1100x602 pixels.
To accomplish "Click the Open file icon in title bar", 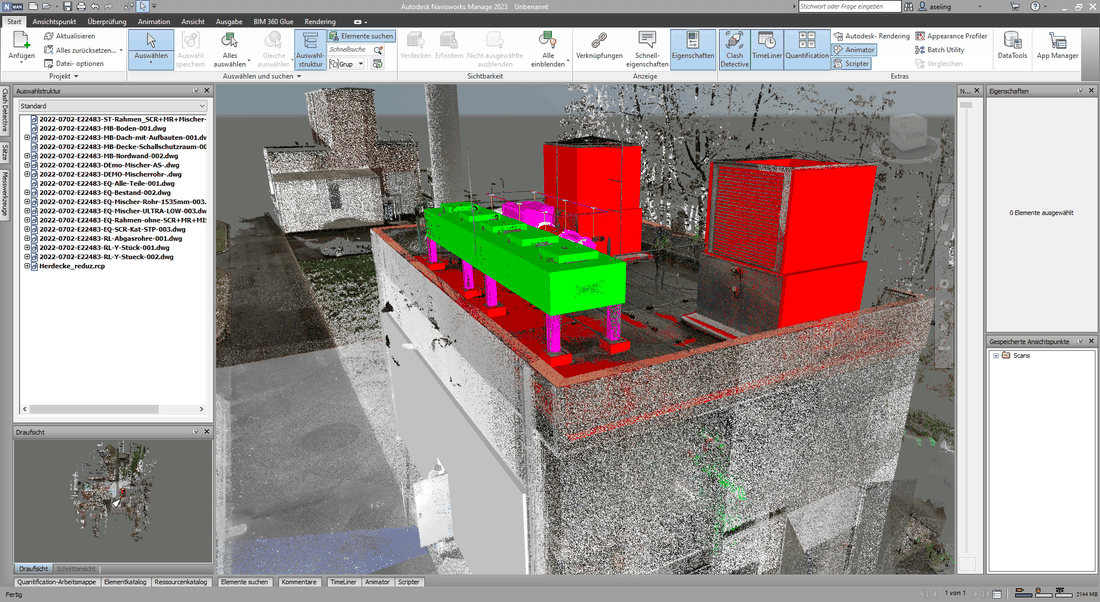I will click(46, 6).
